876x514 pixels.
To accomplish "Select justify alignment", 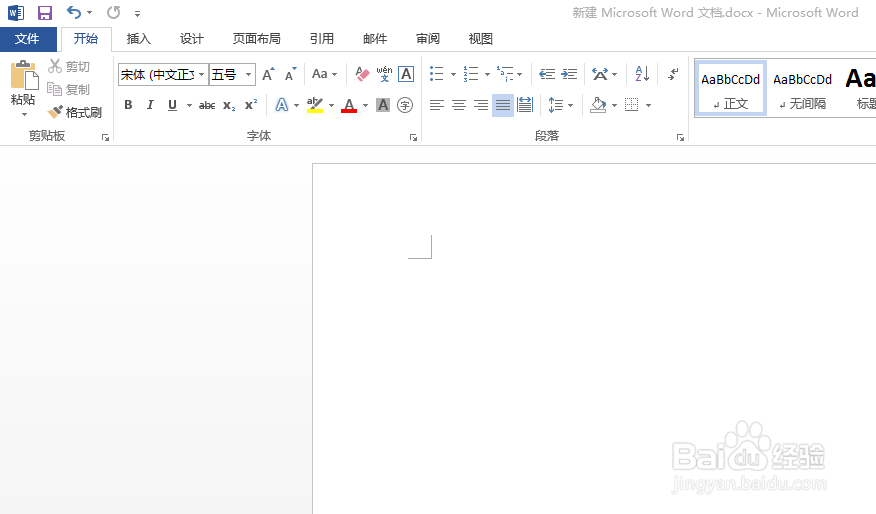I will 503,105.
